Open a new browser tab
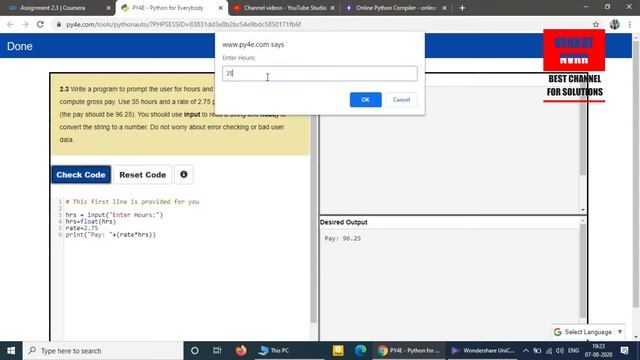The image size is (640, 360). 462,8
